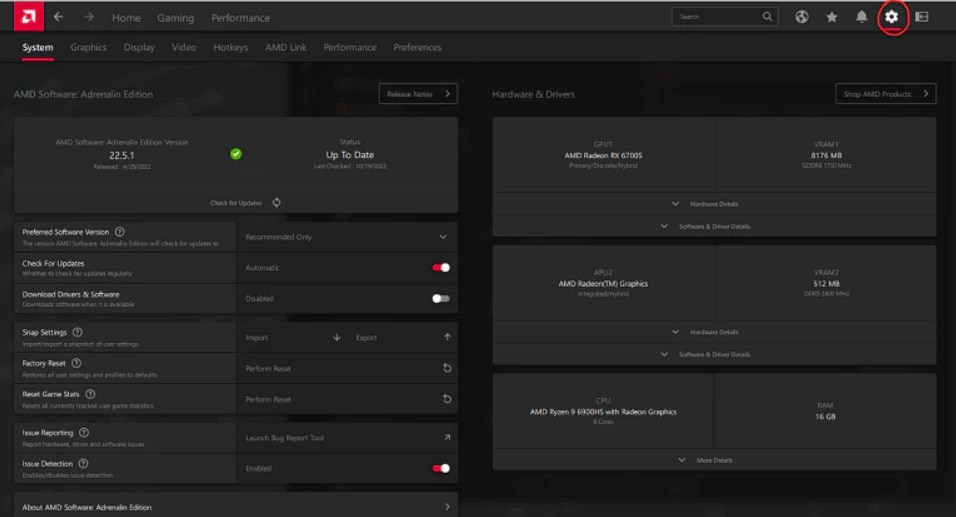This screenshot has width=956, height=517.
Task: Click Preferred Software Version help icon
Action: [120, 232]
